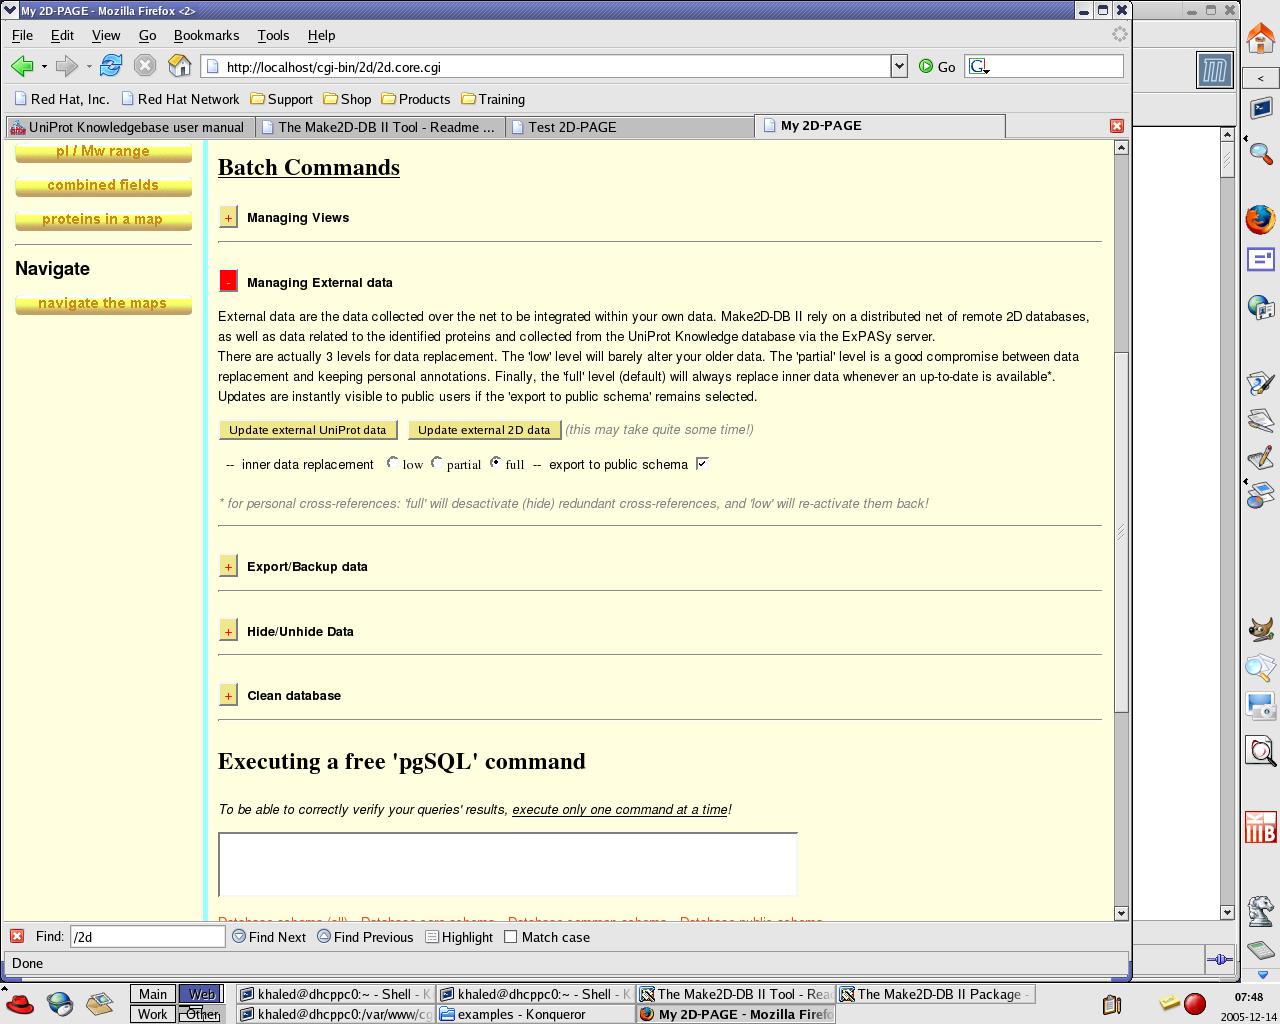Enable the Match case checkbox
This screenshot has width=1280, height=1024.
coord(511,937)
